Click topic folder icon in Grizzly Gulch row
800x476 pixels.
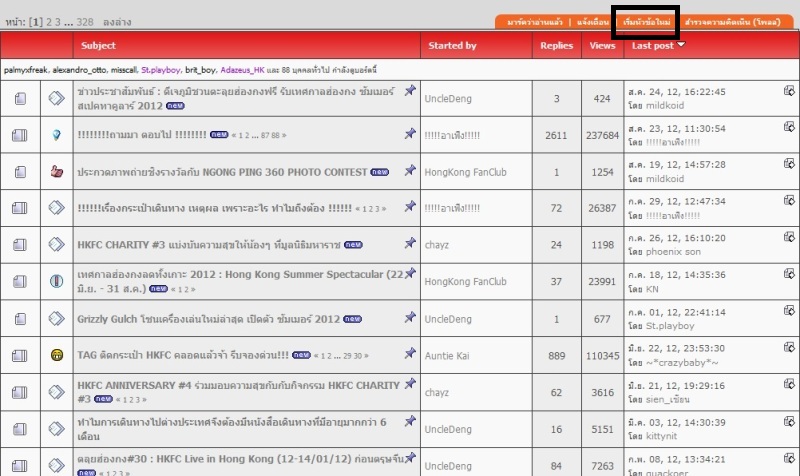(20, 319)
